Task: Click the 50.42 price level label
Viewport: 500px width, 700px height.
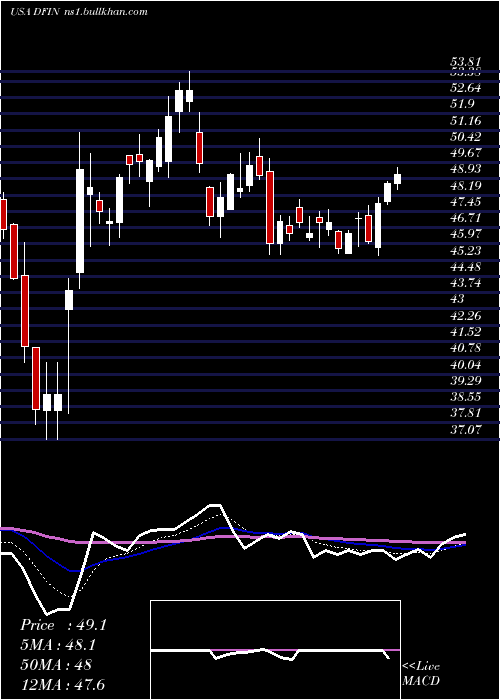Action: [x=465, y=137]
